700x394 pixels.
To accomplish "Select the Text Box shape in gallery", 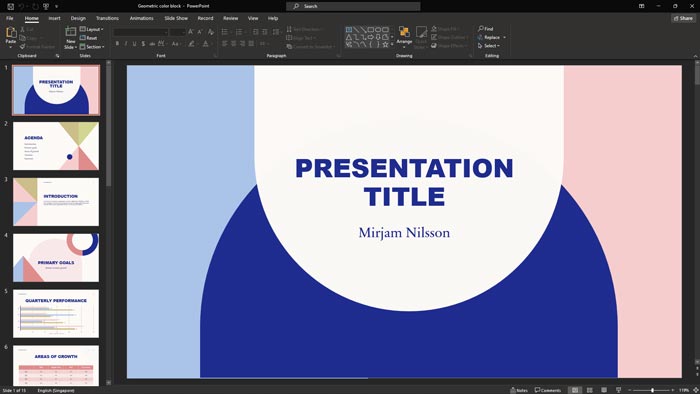I will 349,29.
